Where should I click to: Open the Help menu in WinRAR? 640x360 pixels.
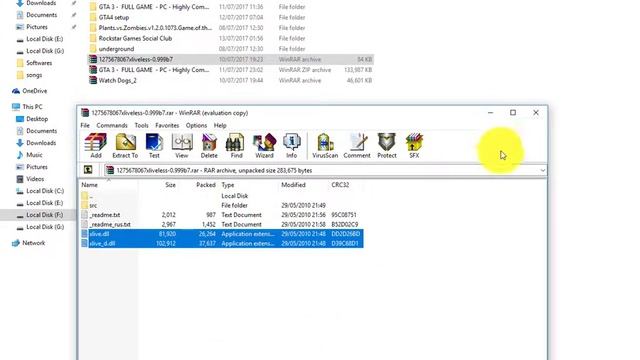[x=220, y=125]
